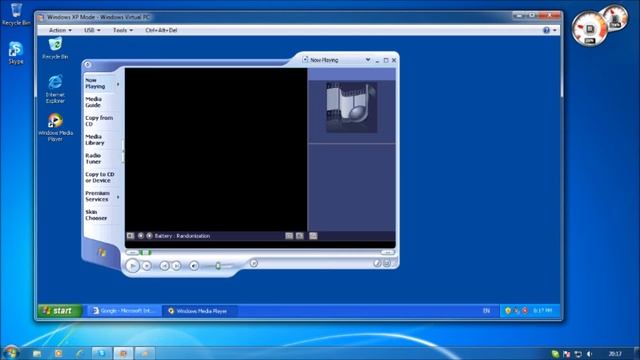
Task: Click the green seek bar handle
Action: [146, 253]
